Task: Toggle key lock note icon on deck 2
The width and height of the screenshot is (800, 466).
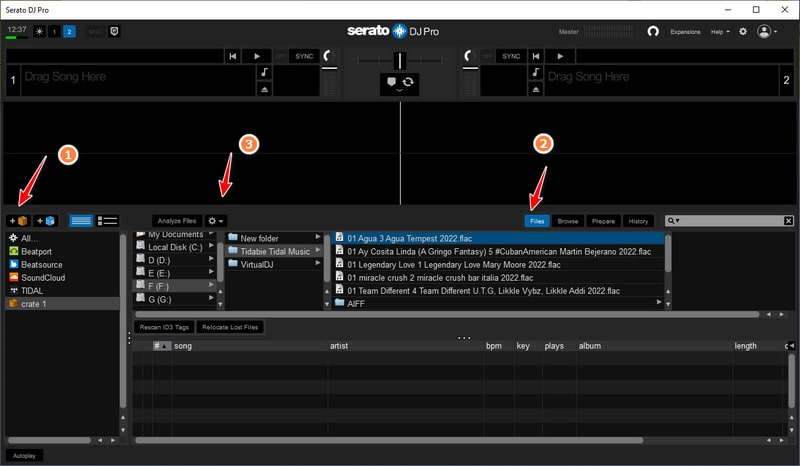Action: click(x=535, y=72)
